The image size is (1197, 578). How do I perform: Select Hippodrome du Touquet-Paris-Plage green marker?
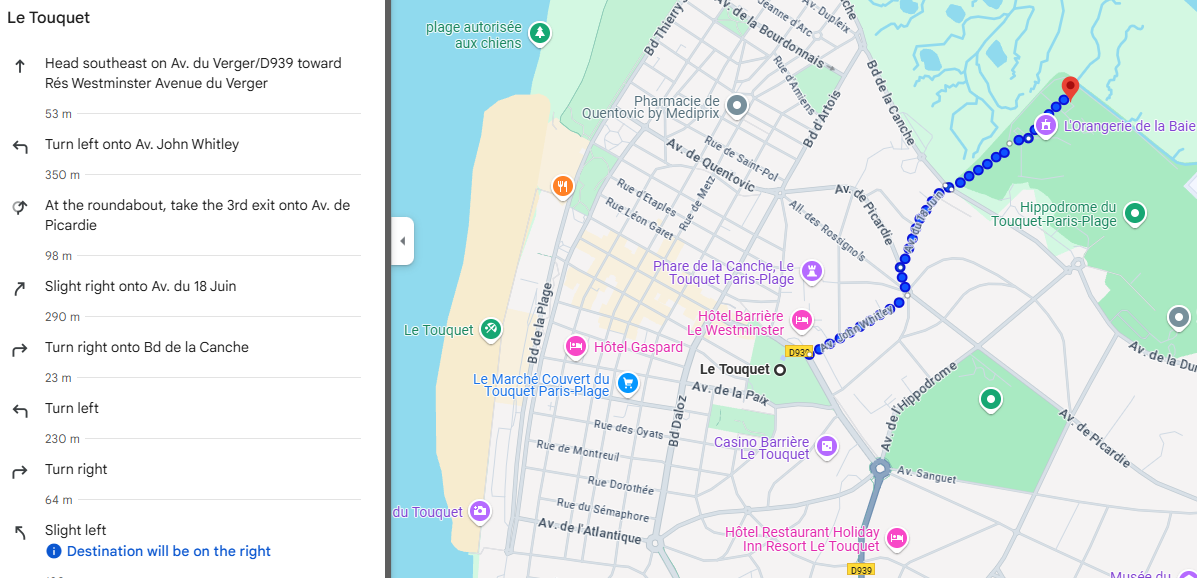[1135, 213]
